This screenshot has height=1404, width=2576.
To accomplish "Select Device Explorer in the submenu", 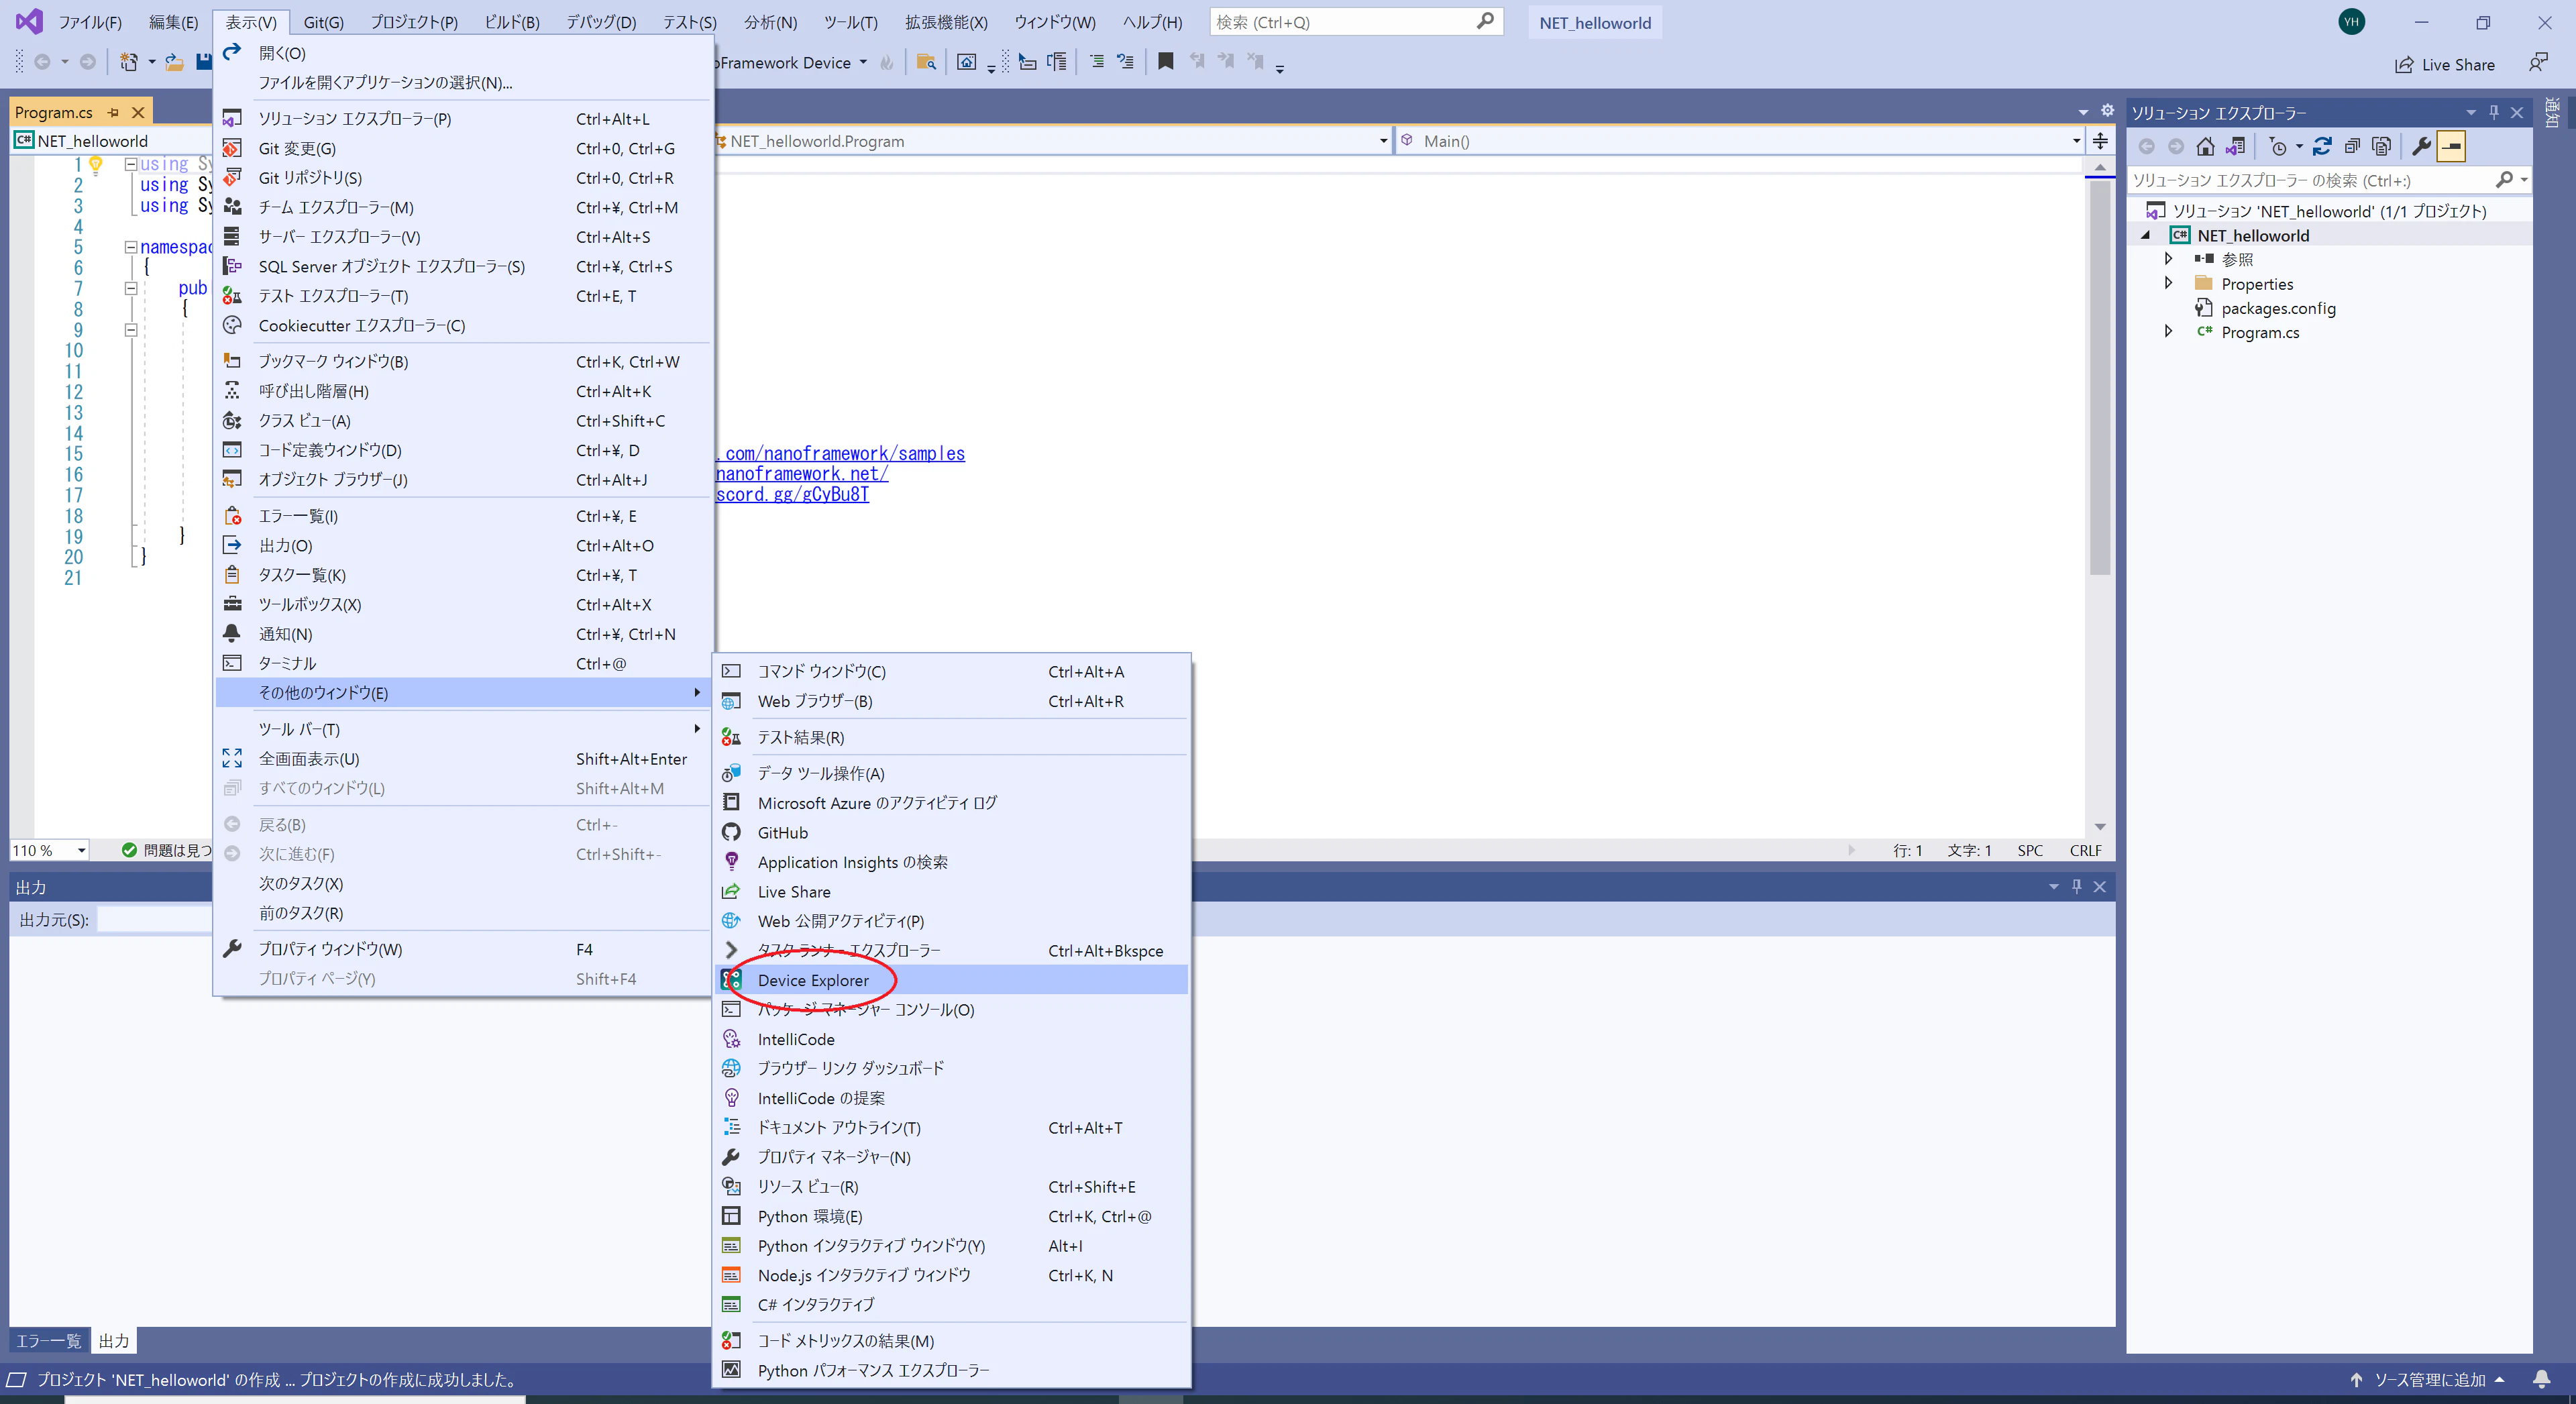I will pos(813,980).
